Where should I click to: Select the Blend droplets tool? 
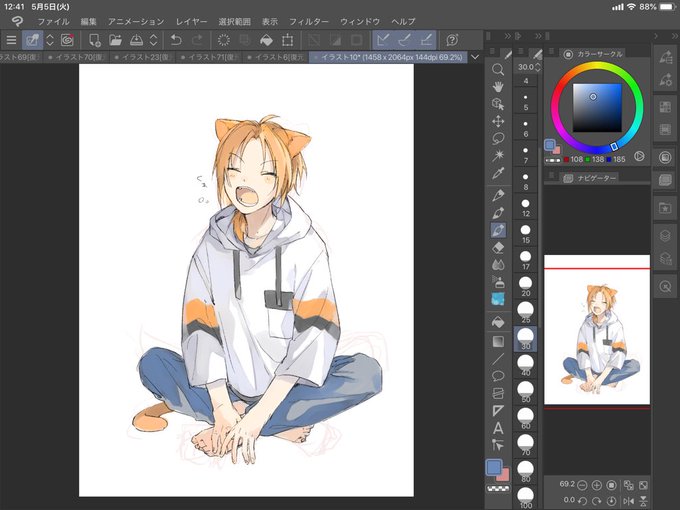pyautogui.click(x=498, y=265)
